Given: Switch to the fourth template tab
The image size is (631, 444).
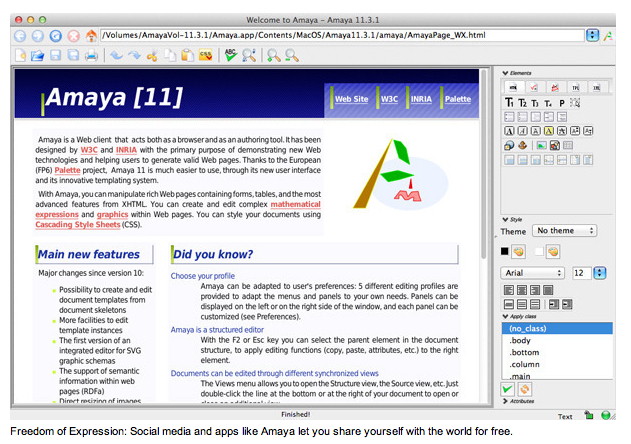Looking at the screenshot, I should 576,87.
